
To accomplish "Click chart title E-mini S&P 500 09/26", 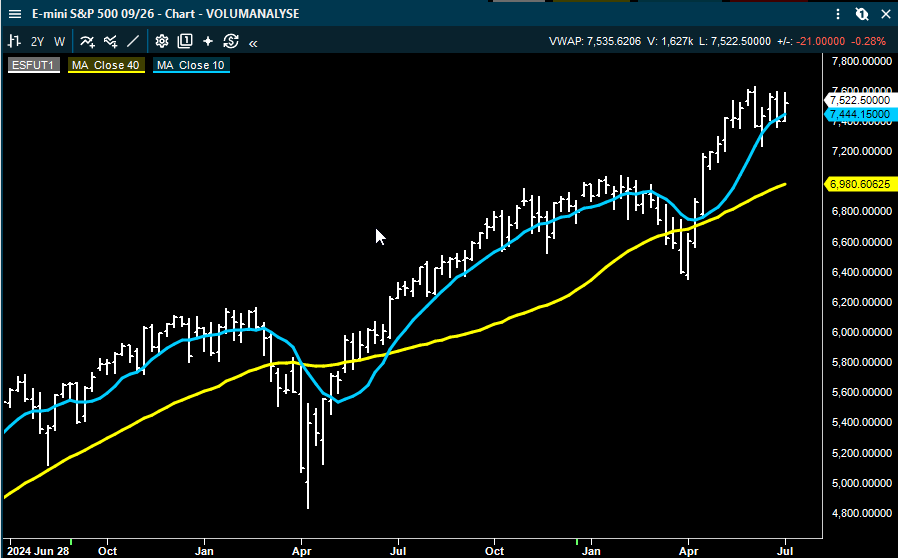I will coord(93,14).
